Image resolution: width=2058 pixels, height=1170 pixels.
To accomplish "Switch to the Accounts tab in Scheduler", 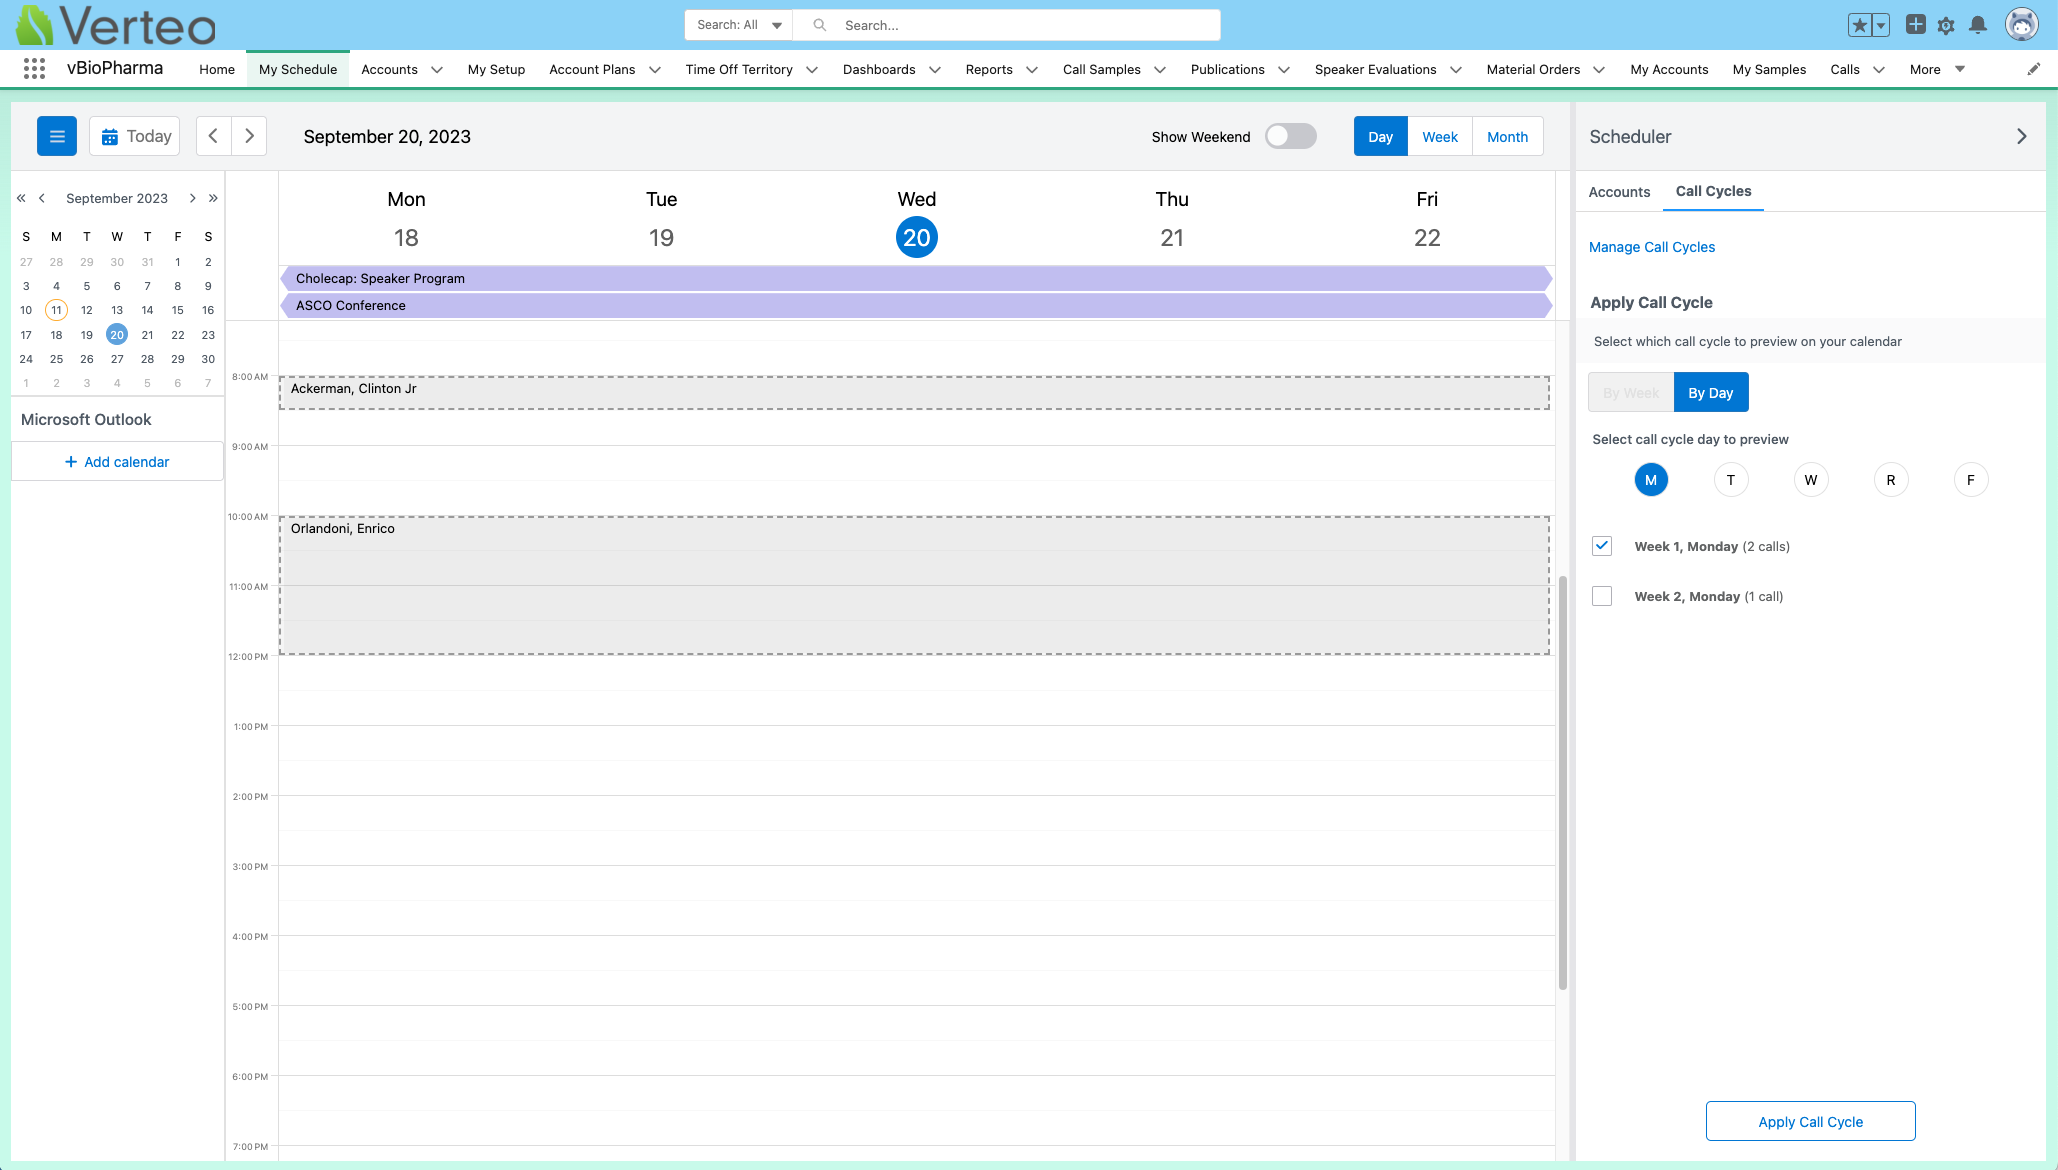I will 1619,192.
